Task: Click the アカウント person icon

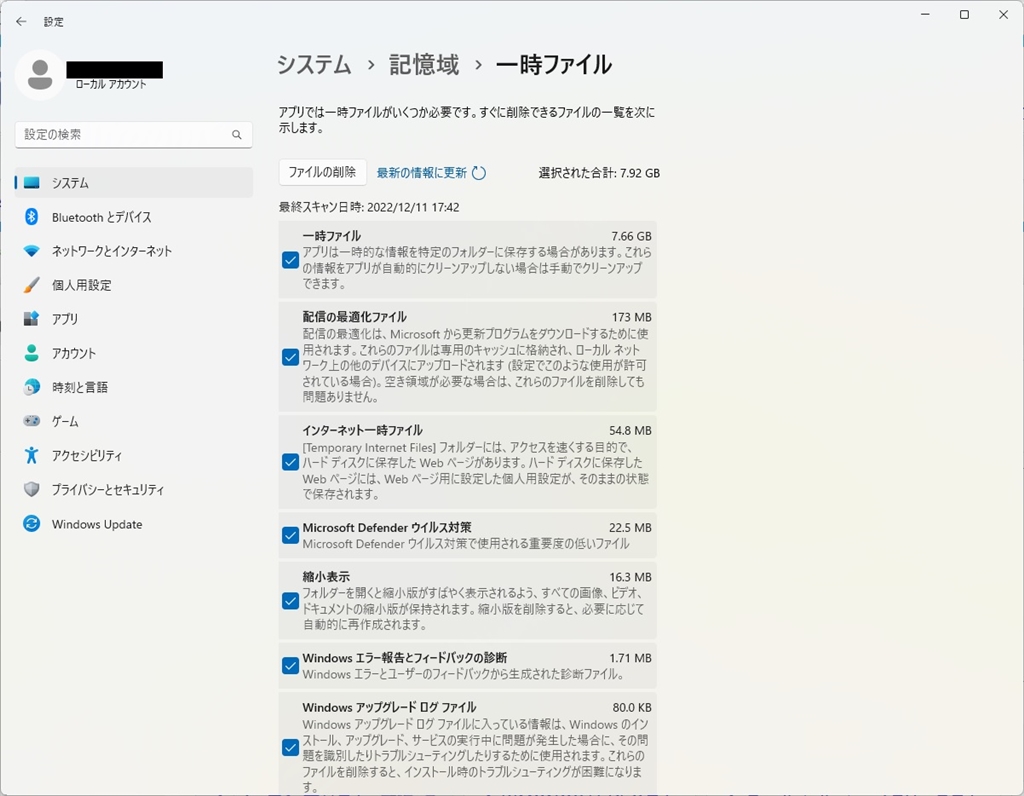Action: (31, 353)
